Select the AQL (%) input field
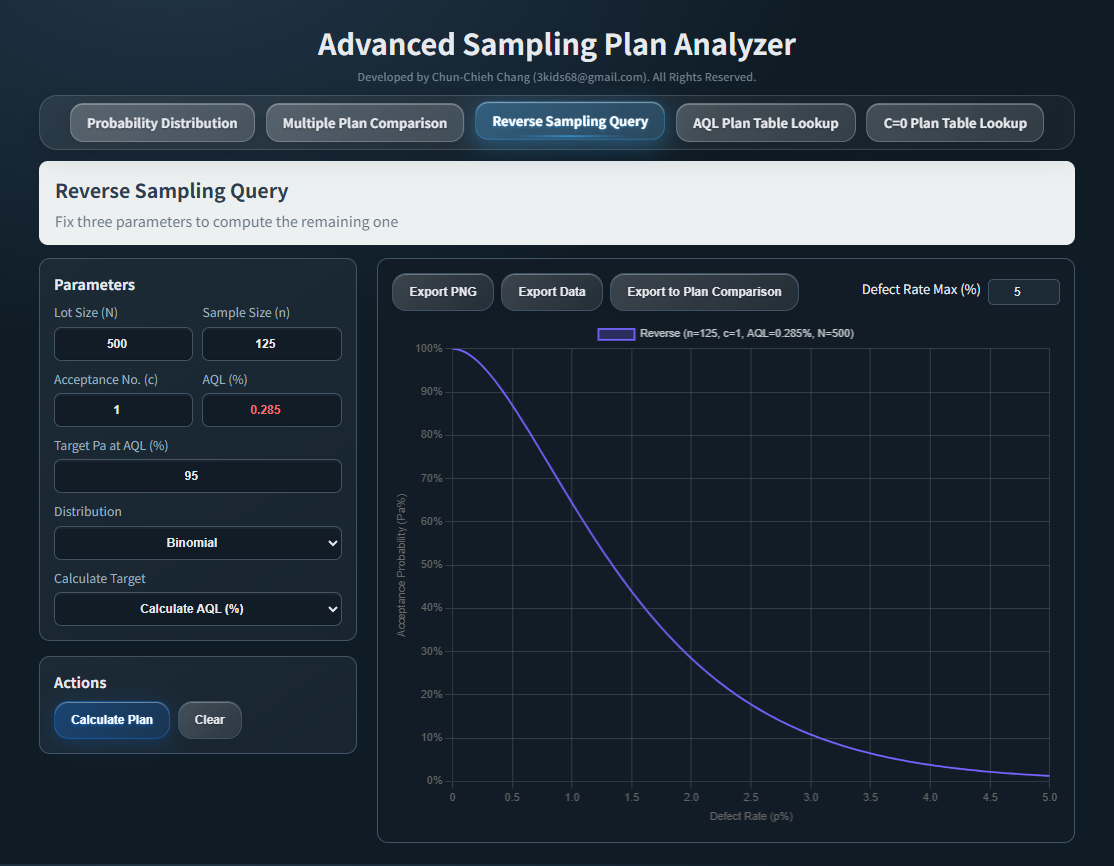The height and width of the screenshot is (866, 1114). click(x=271, y=410)
